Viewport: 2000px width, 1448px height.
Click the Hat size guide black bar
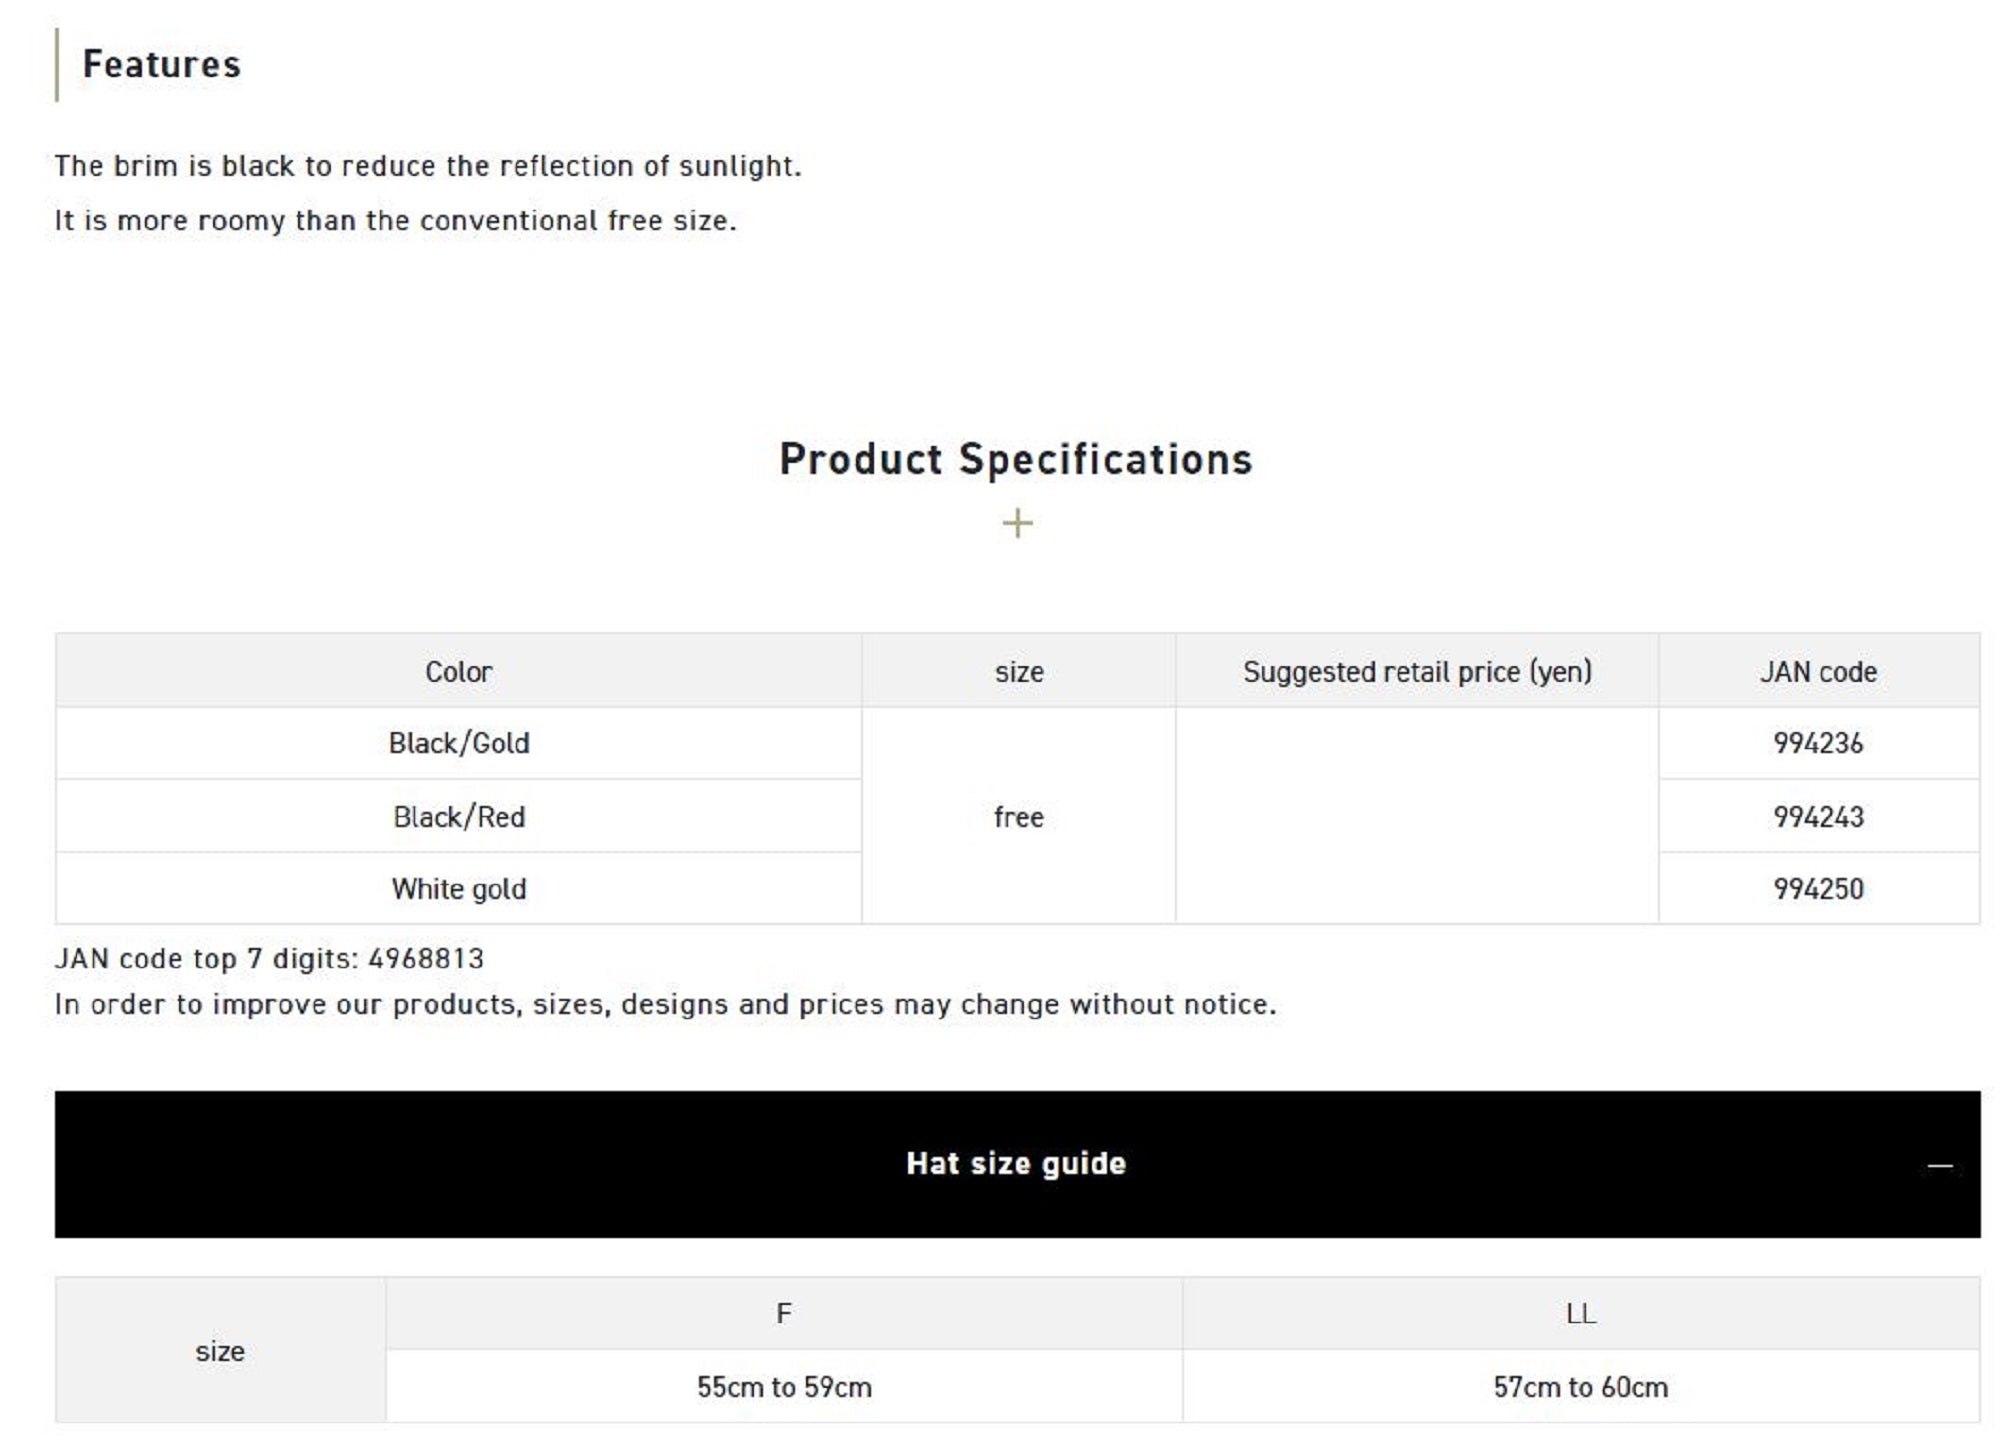(x=1017, y=1164)
